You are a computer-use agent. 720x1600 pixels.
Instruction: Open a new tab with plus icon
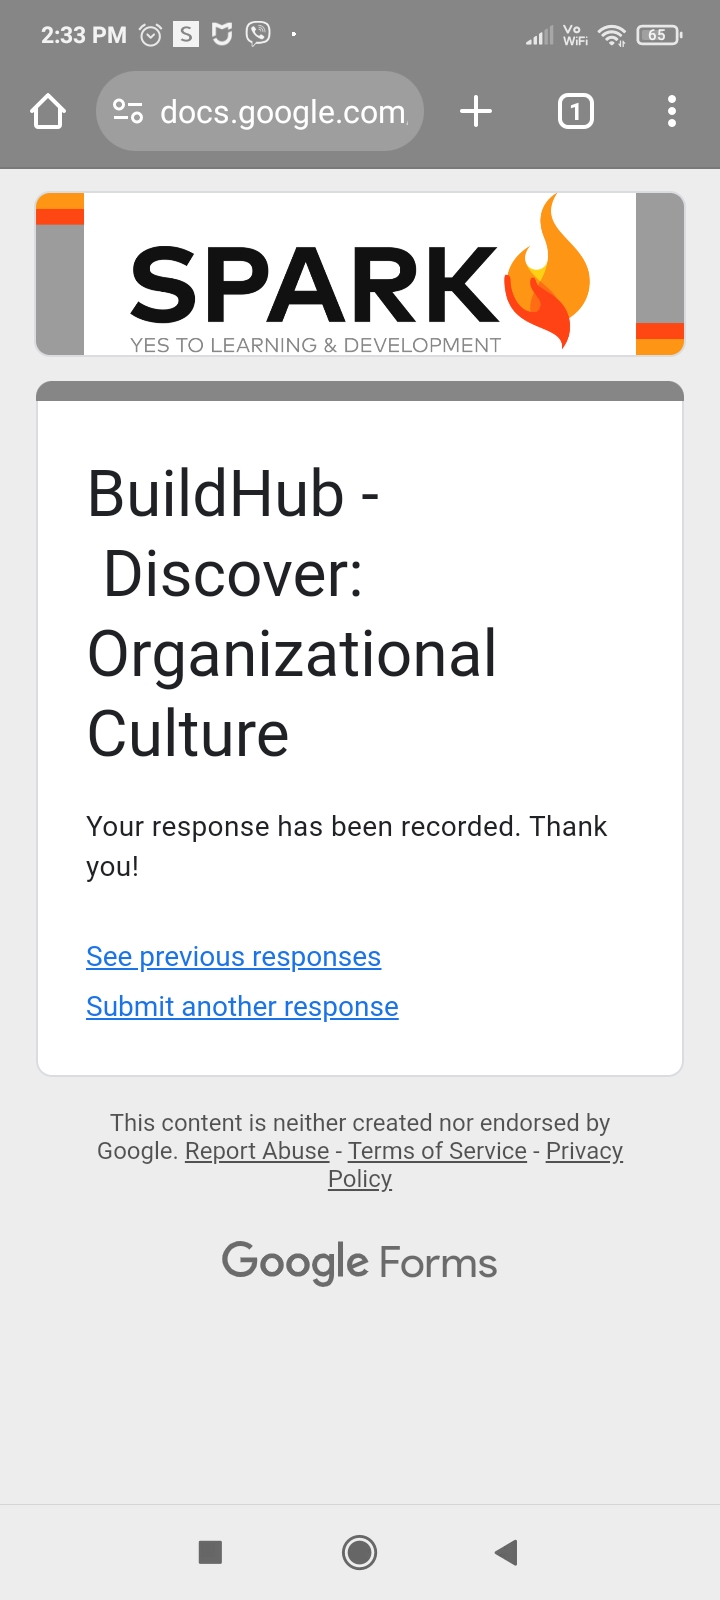[476, 112]
